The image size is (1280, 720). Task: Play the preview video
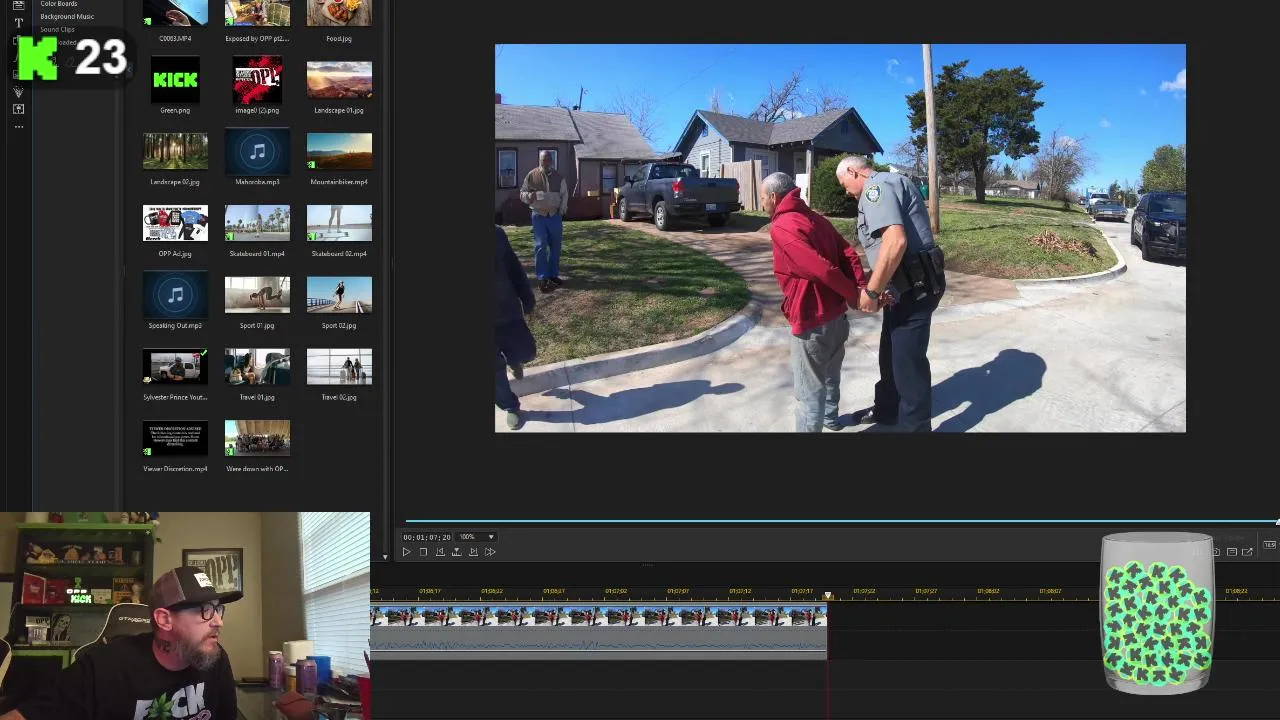[x=406, y=552]
